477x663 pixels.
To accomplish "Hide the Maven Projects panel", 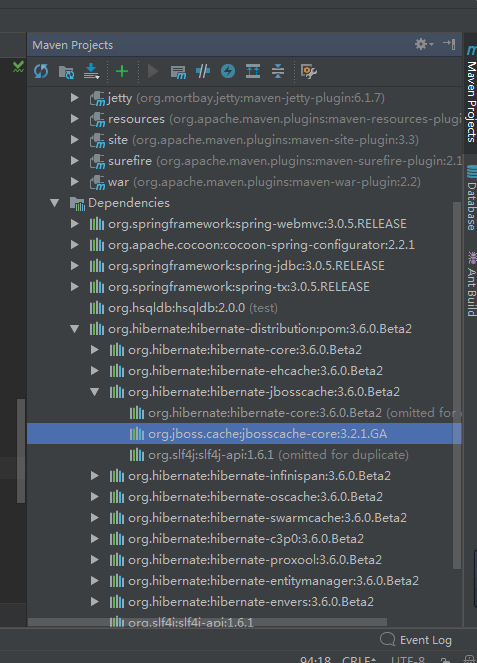I will 449,44.
